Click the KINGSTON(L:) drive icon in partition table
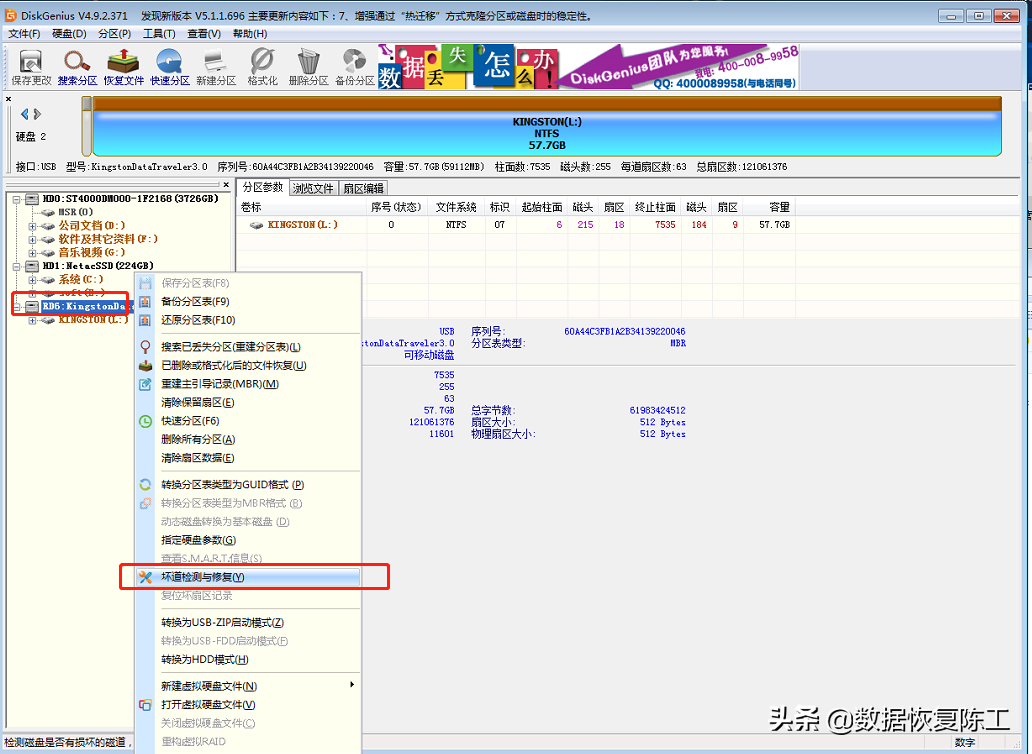Screen dimensions: 1032x754 (257, 225)
